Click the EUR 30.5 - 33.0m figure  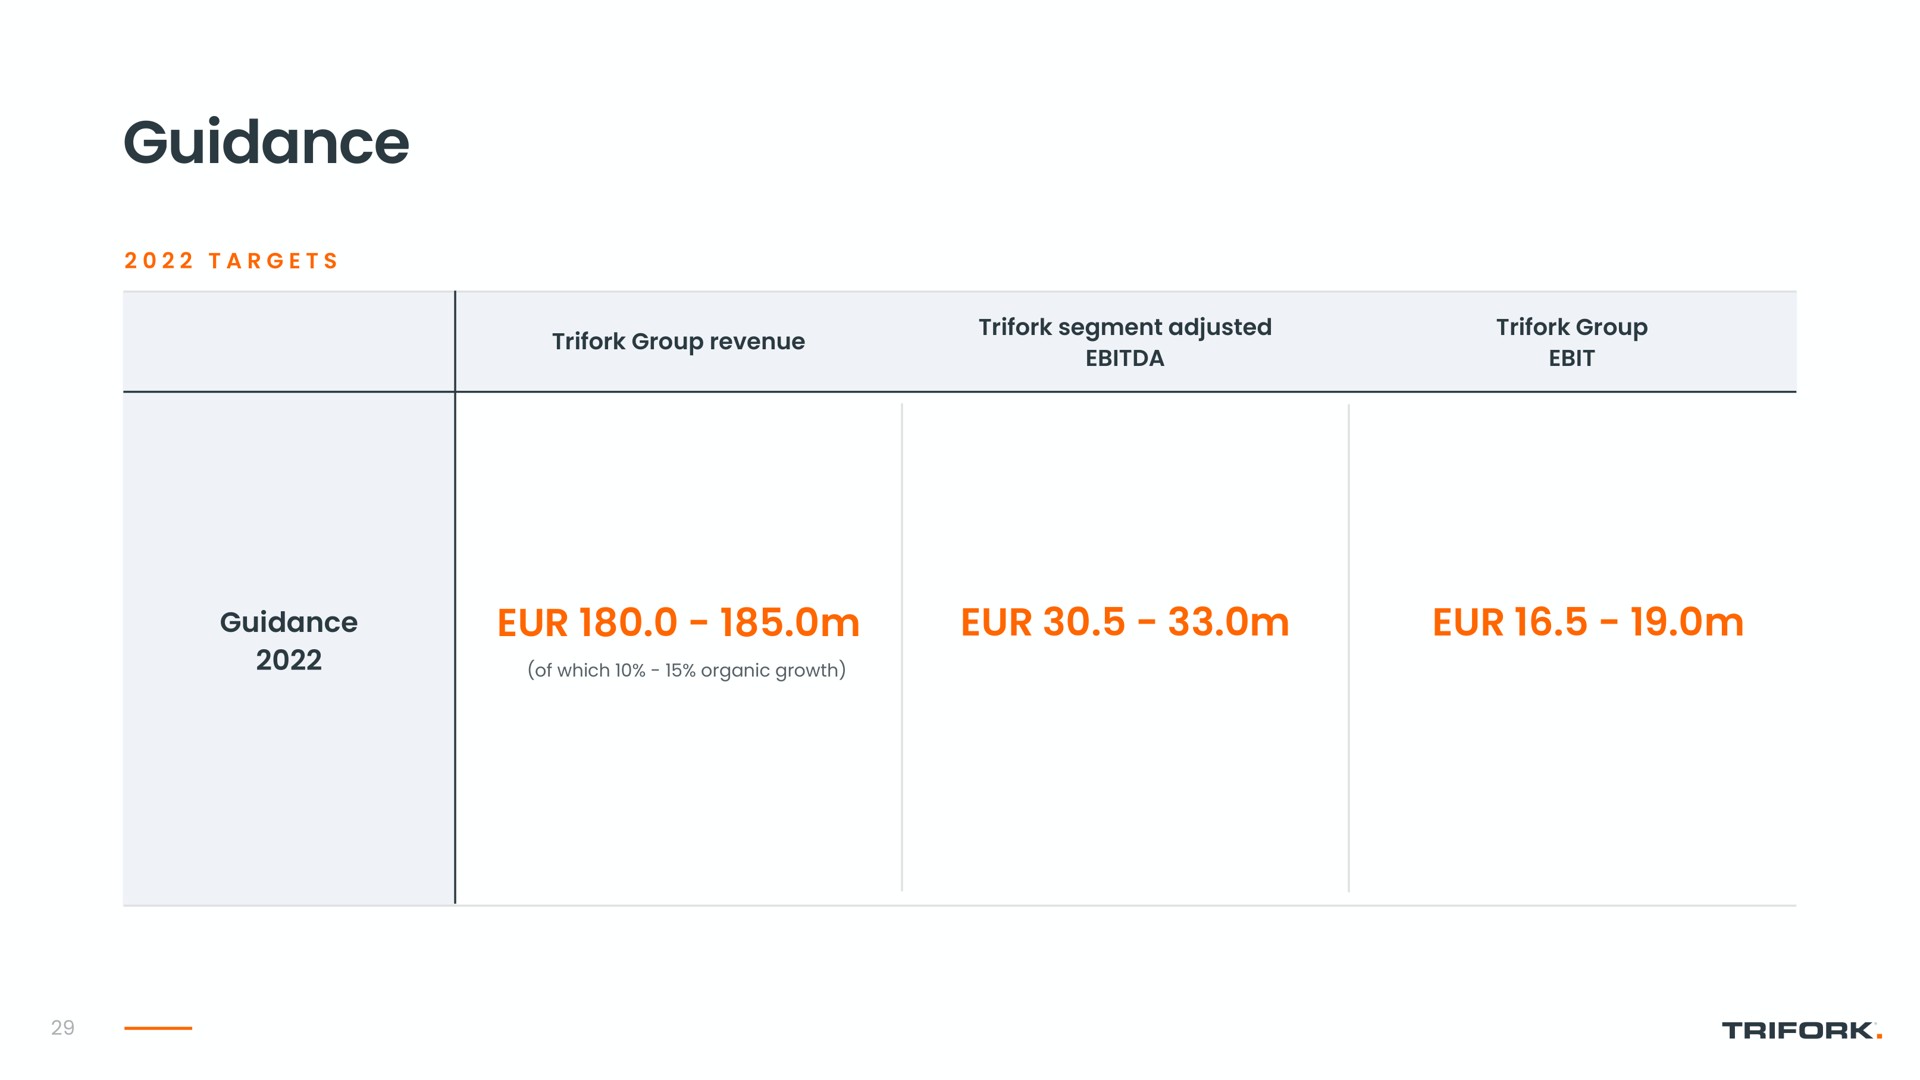click(x=1125, y=623)
